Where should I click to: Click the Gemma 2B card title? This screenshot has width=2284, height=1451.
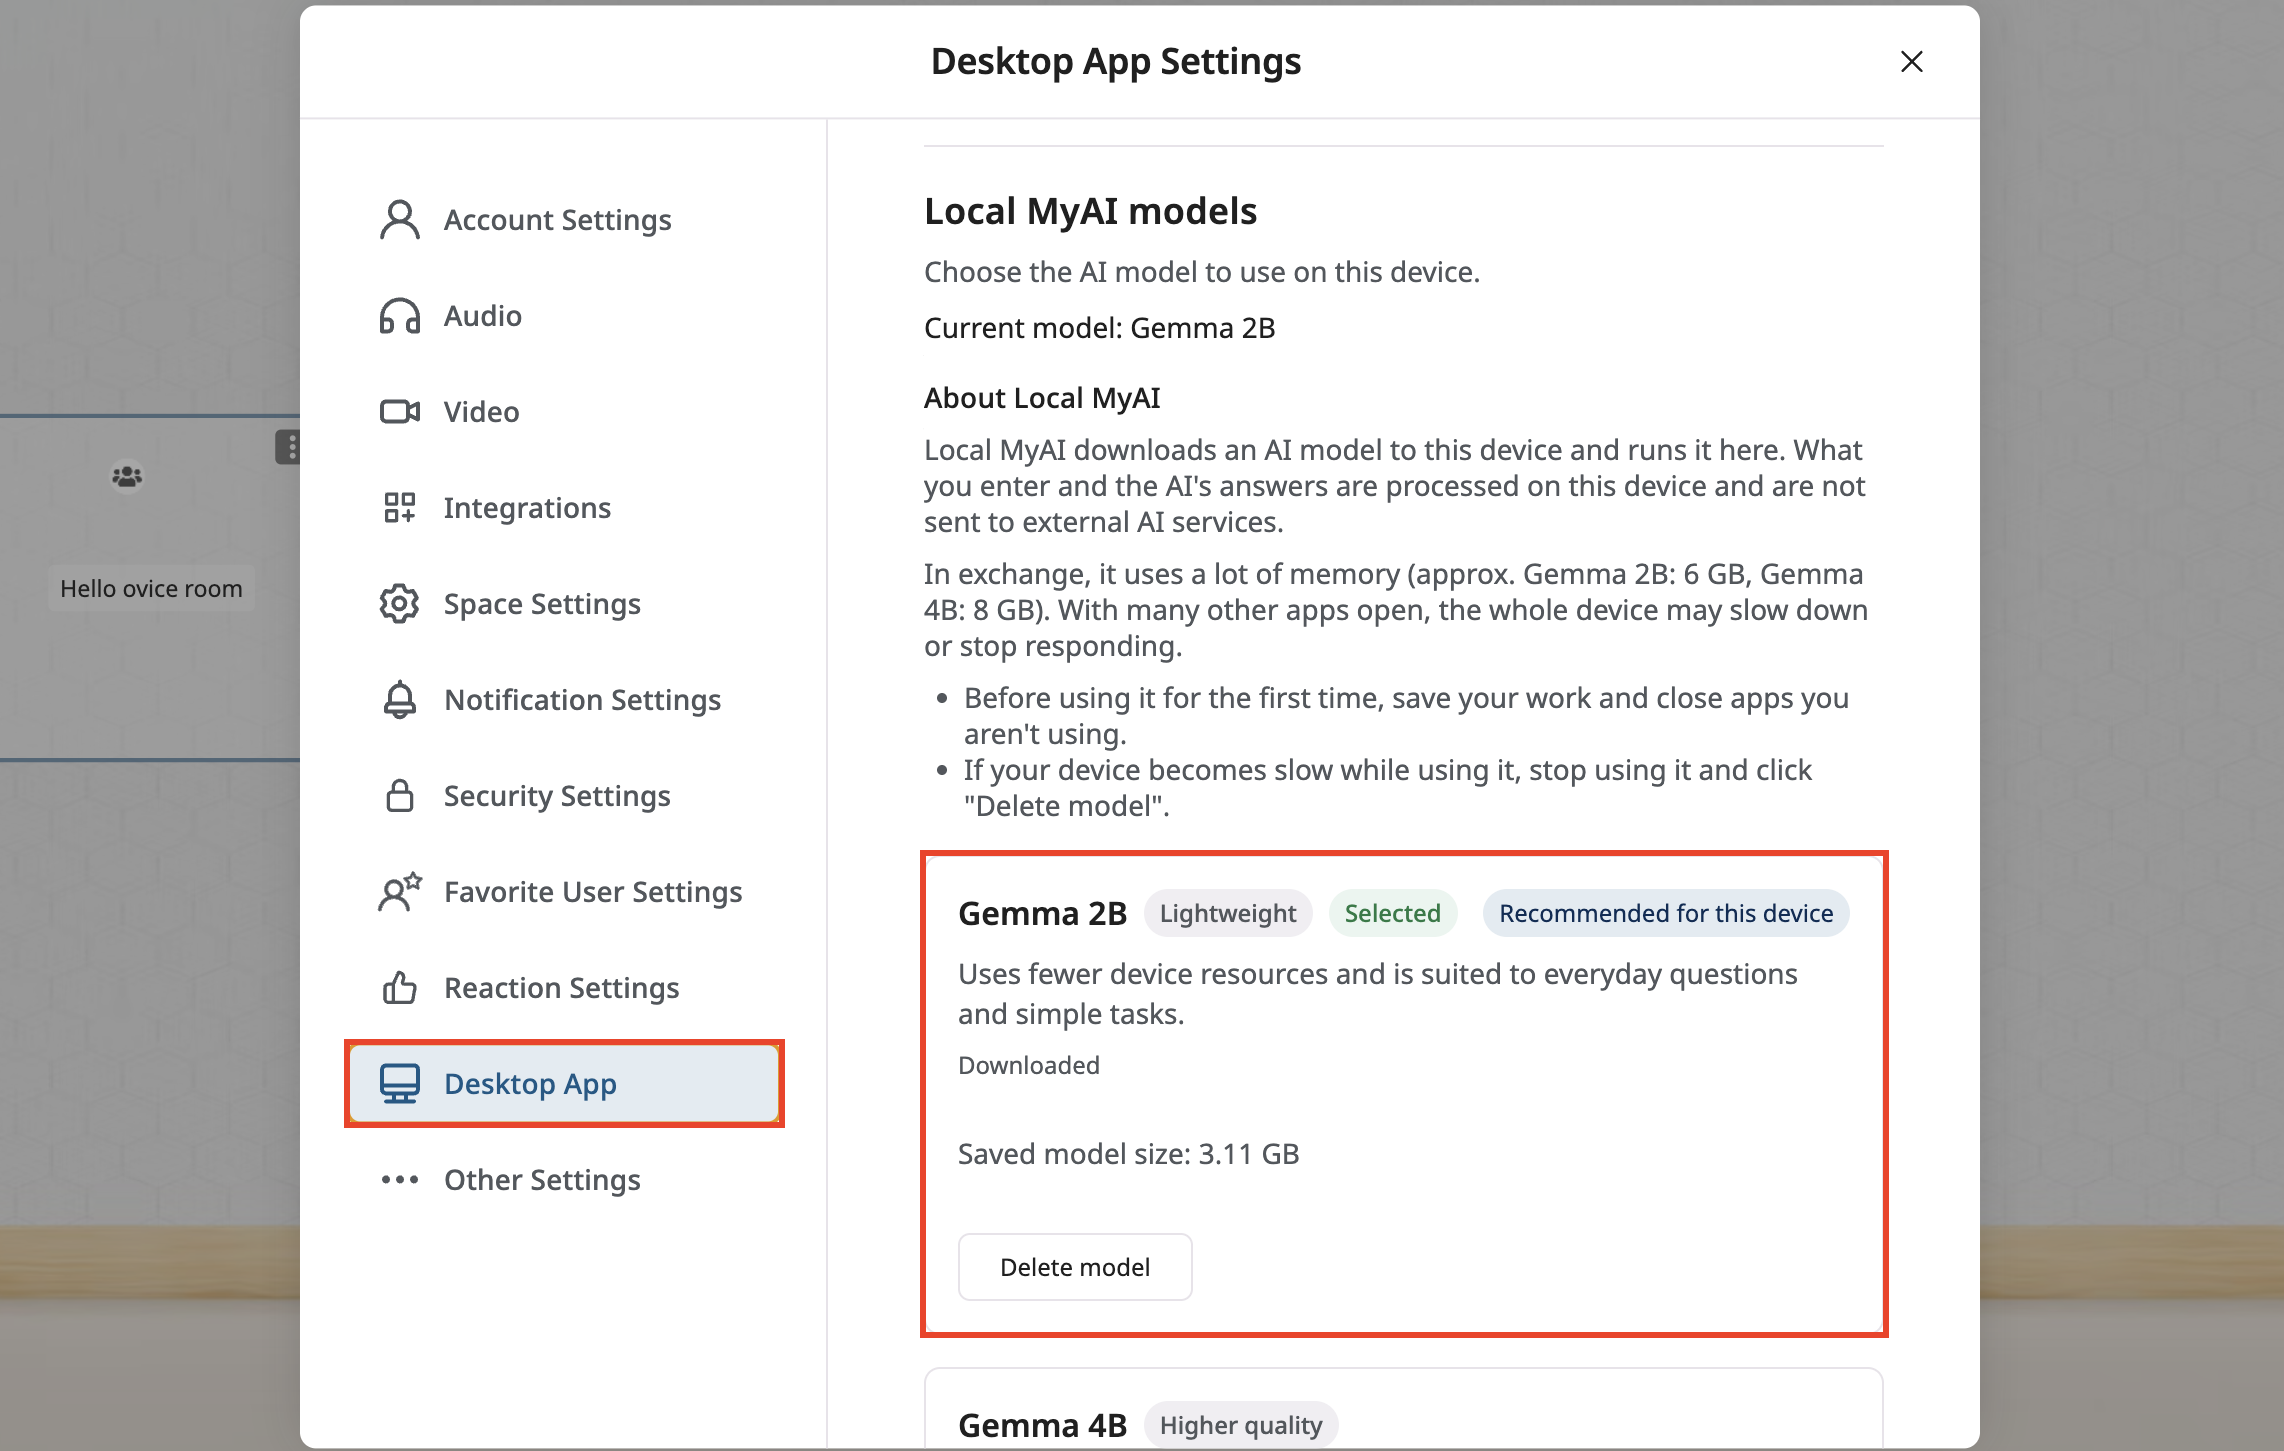coord(1043,913)
